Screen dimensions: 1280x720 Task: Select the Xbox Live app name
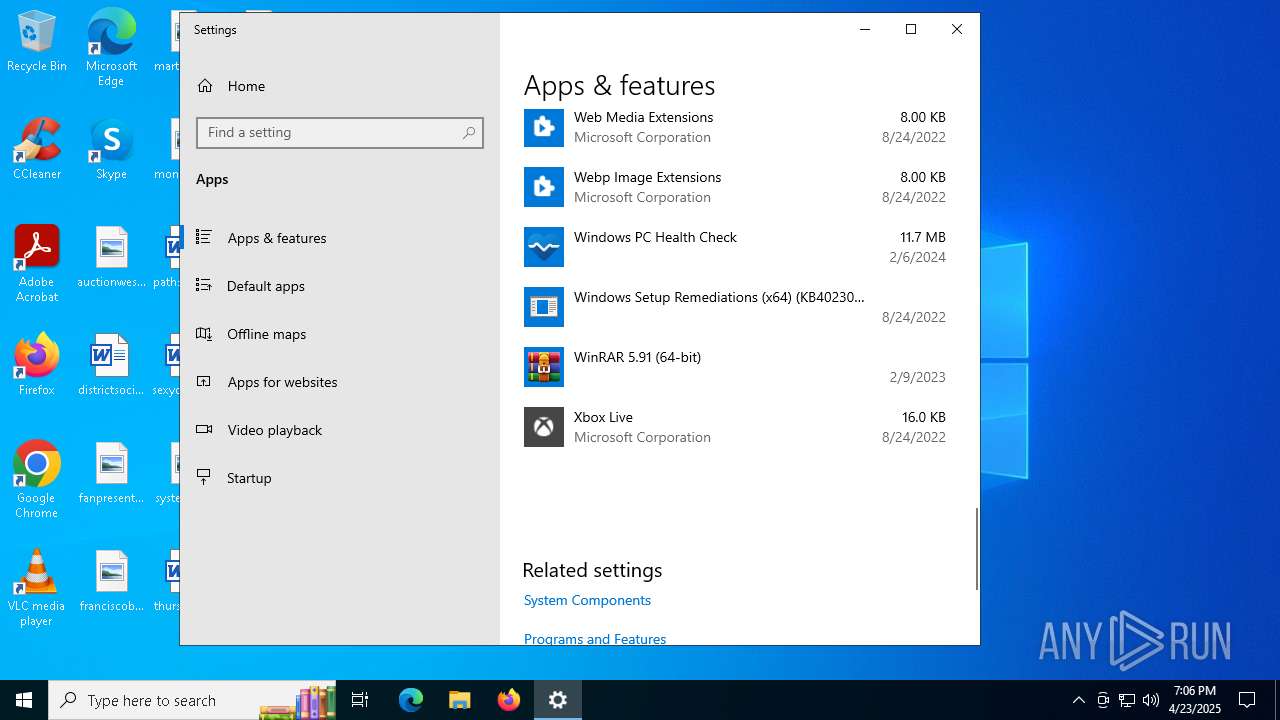(x=604, y=417)
